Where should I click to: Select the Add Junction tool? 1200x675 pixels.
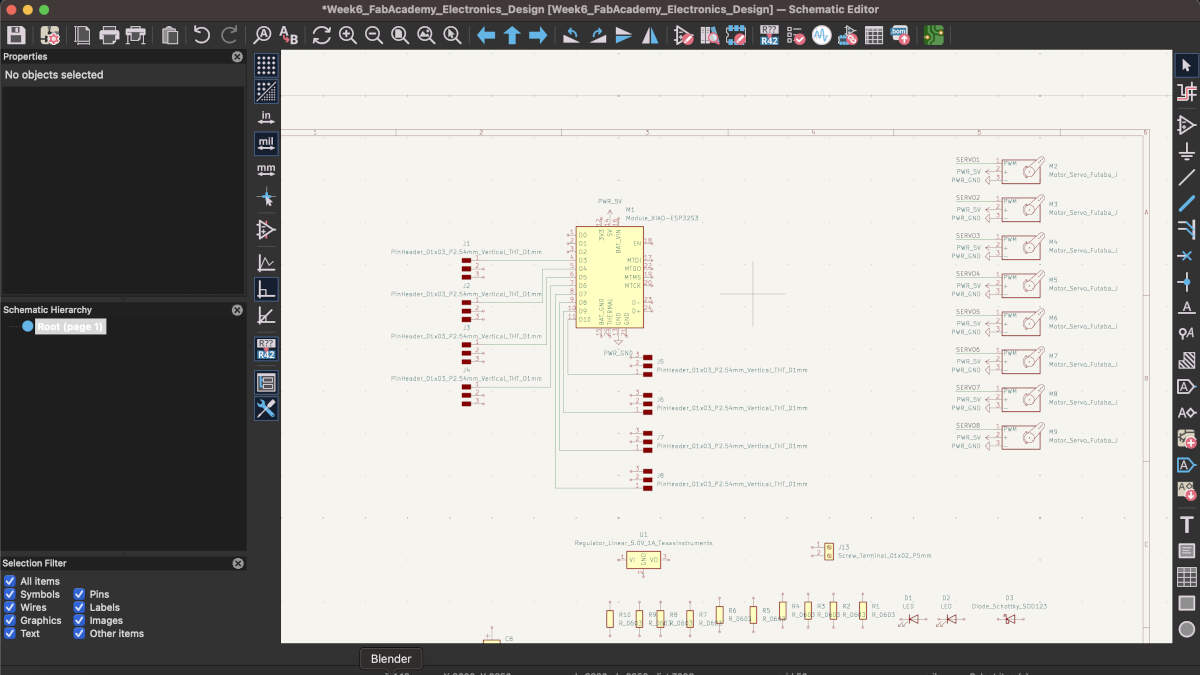click(x=1187, y=282)
